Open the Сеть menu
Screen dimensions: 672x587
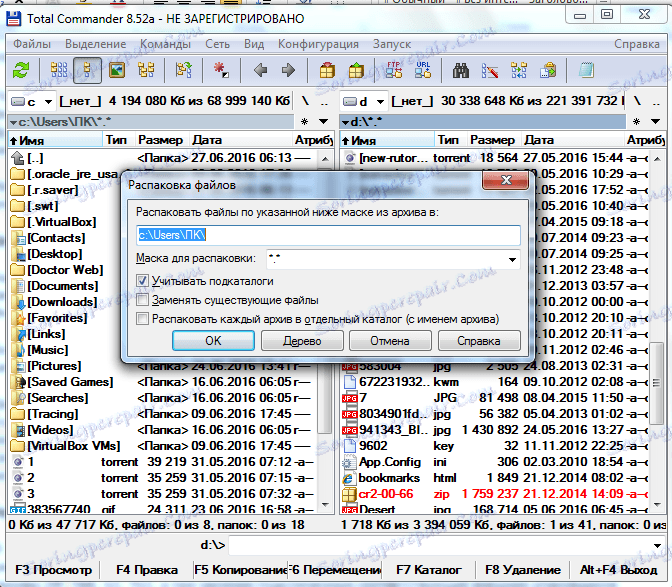(x=217, y=44)
